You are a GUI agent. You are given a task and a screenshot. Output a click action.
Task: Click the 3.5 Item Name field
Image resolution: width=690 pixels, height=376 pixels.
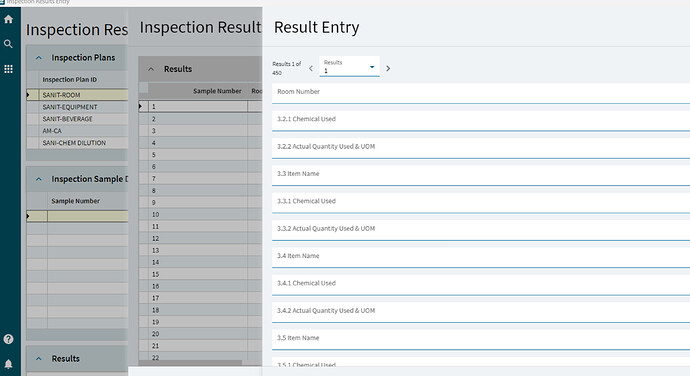[481, 340]
